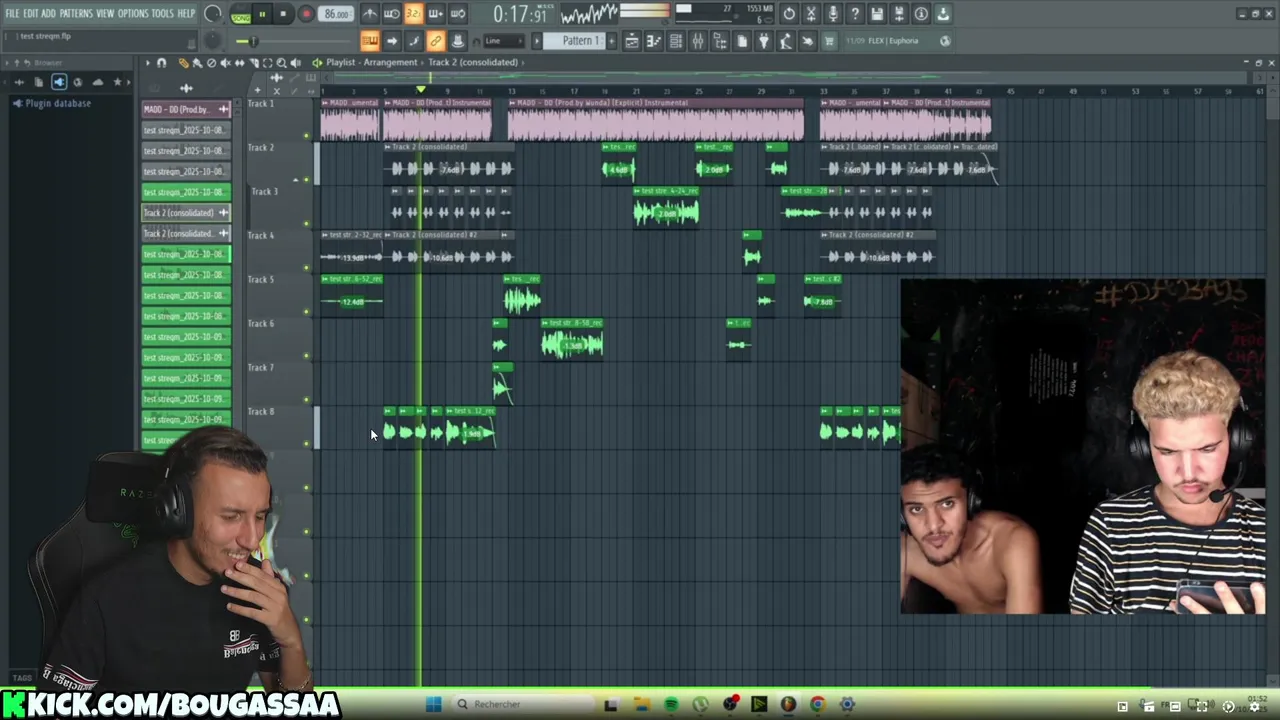Viewport: 1280px width, 720px height.
Task: Open the Mixer icon
Action: point(698,41)
